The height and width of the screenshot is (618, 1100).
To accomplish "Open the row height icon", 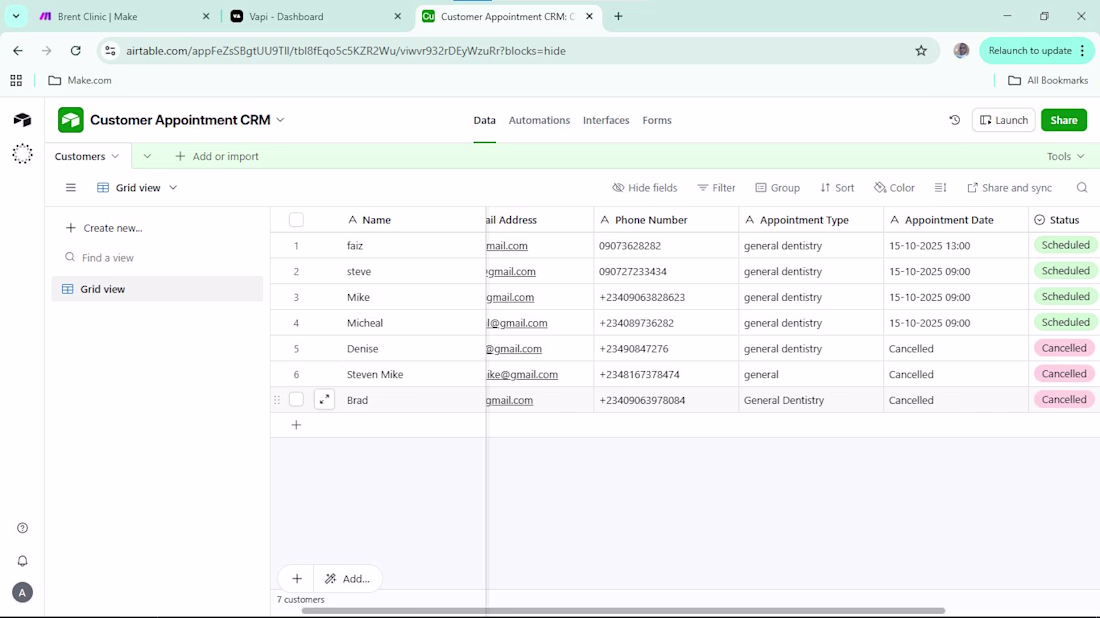I will pyautogui.click(x=941, y=188).
